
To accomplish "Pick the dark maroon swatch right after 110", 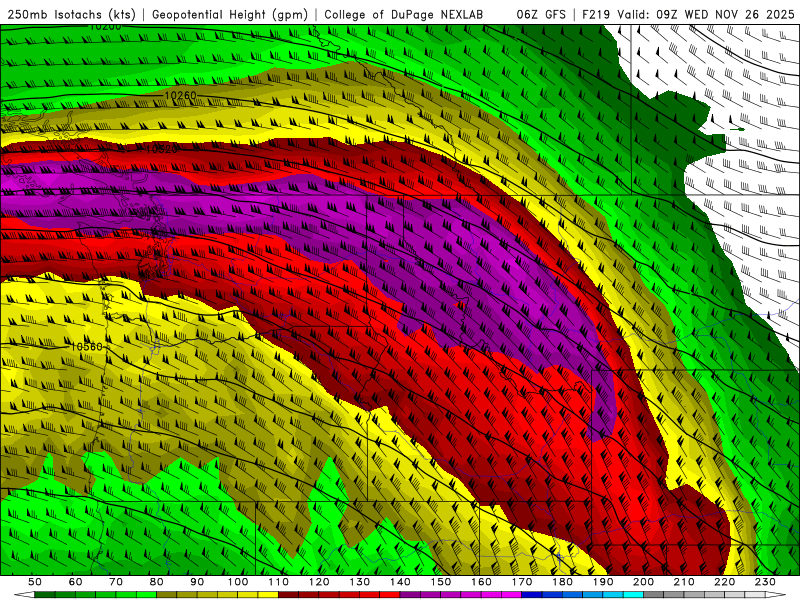I will coord(289,595).
